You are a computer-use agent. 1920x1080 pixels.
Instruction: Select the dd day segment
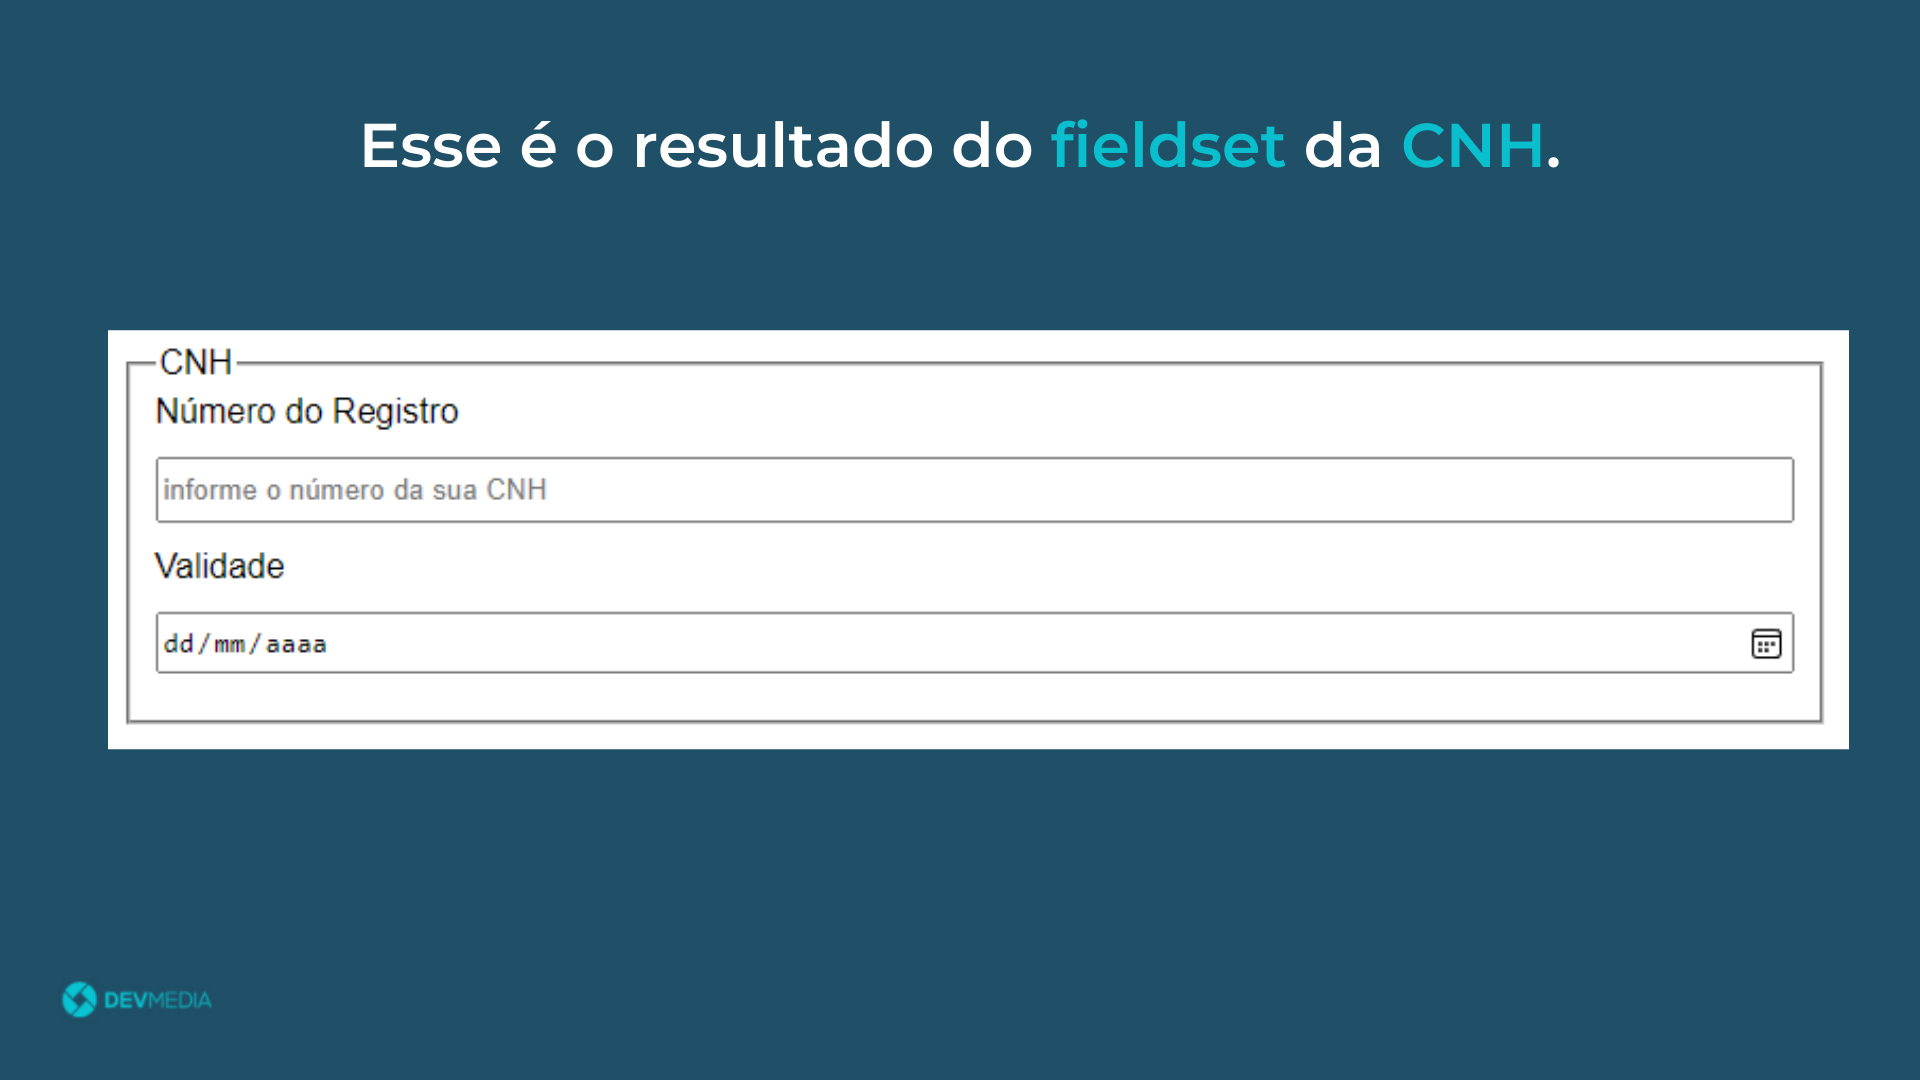(179, 644)
